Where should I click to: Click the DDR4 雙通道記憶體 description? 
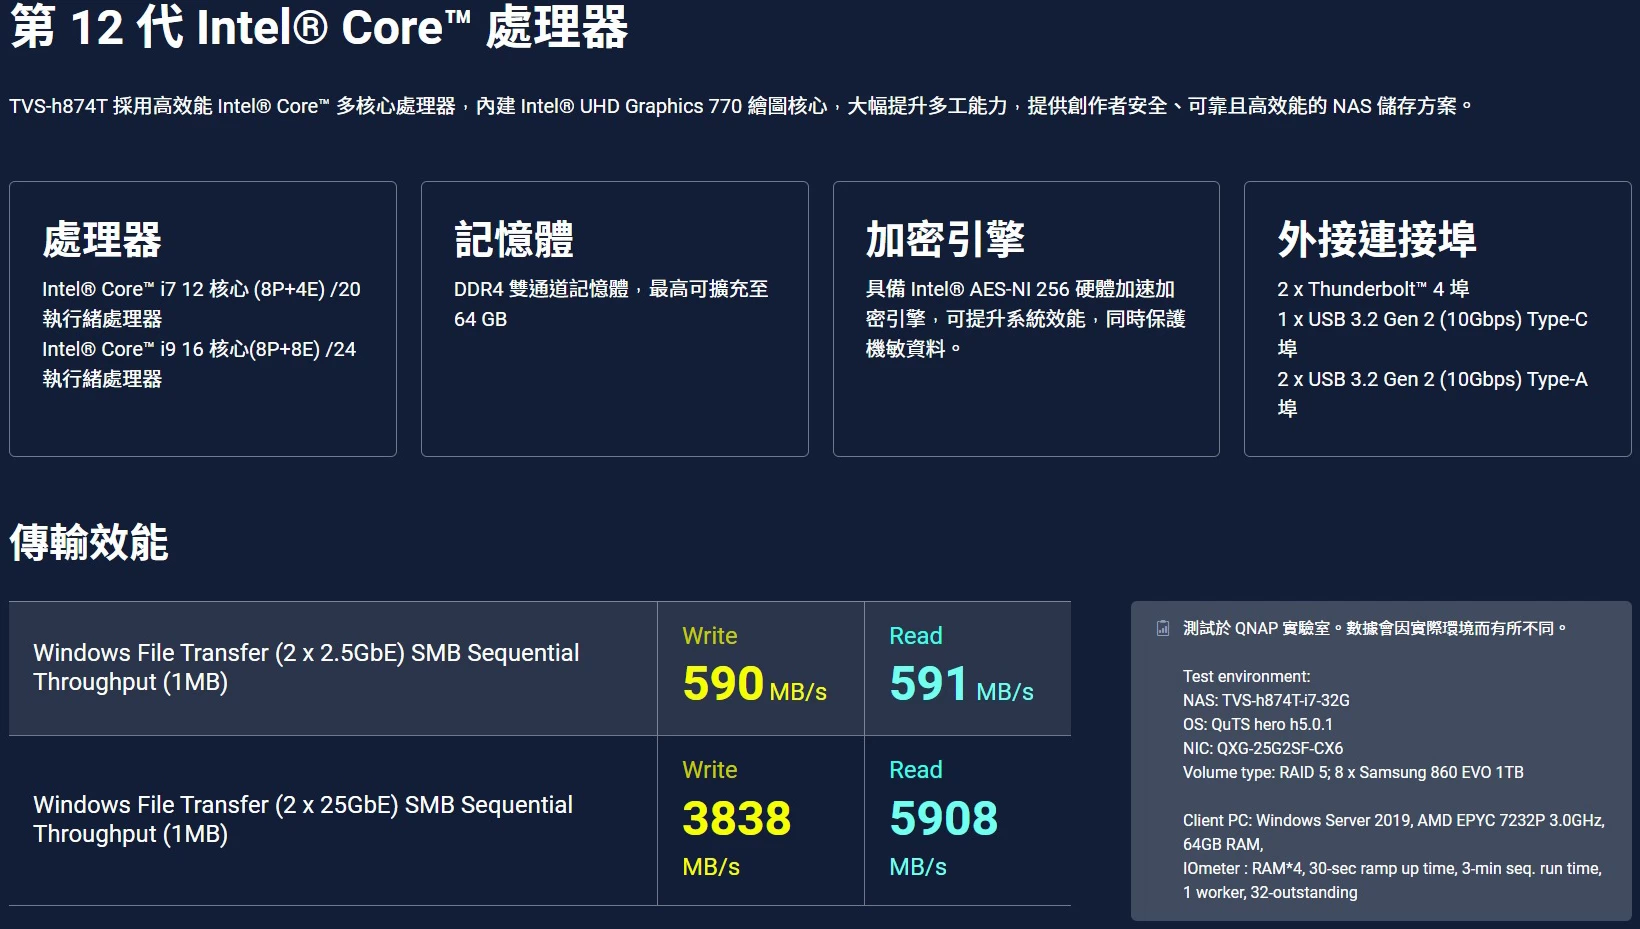pos(611,304)
